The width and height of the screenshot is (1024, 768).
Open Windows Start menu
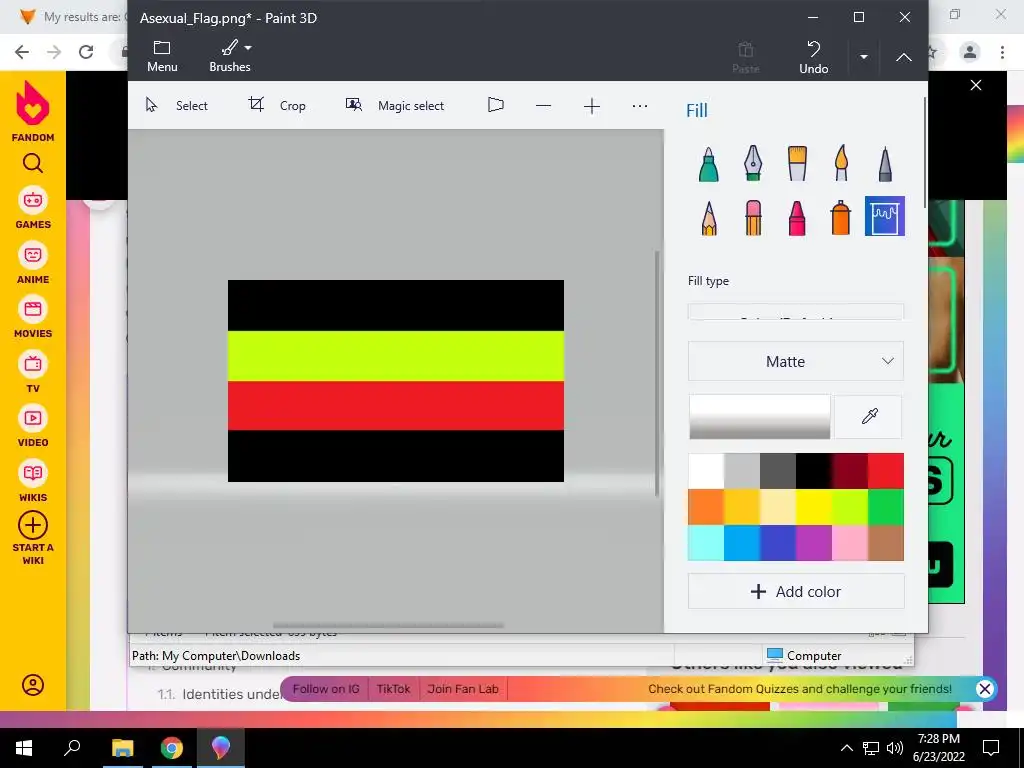tap(24, 748)
